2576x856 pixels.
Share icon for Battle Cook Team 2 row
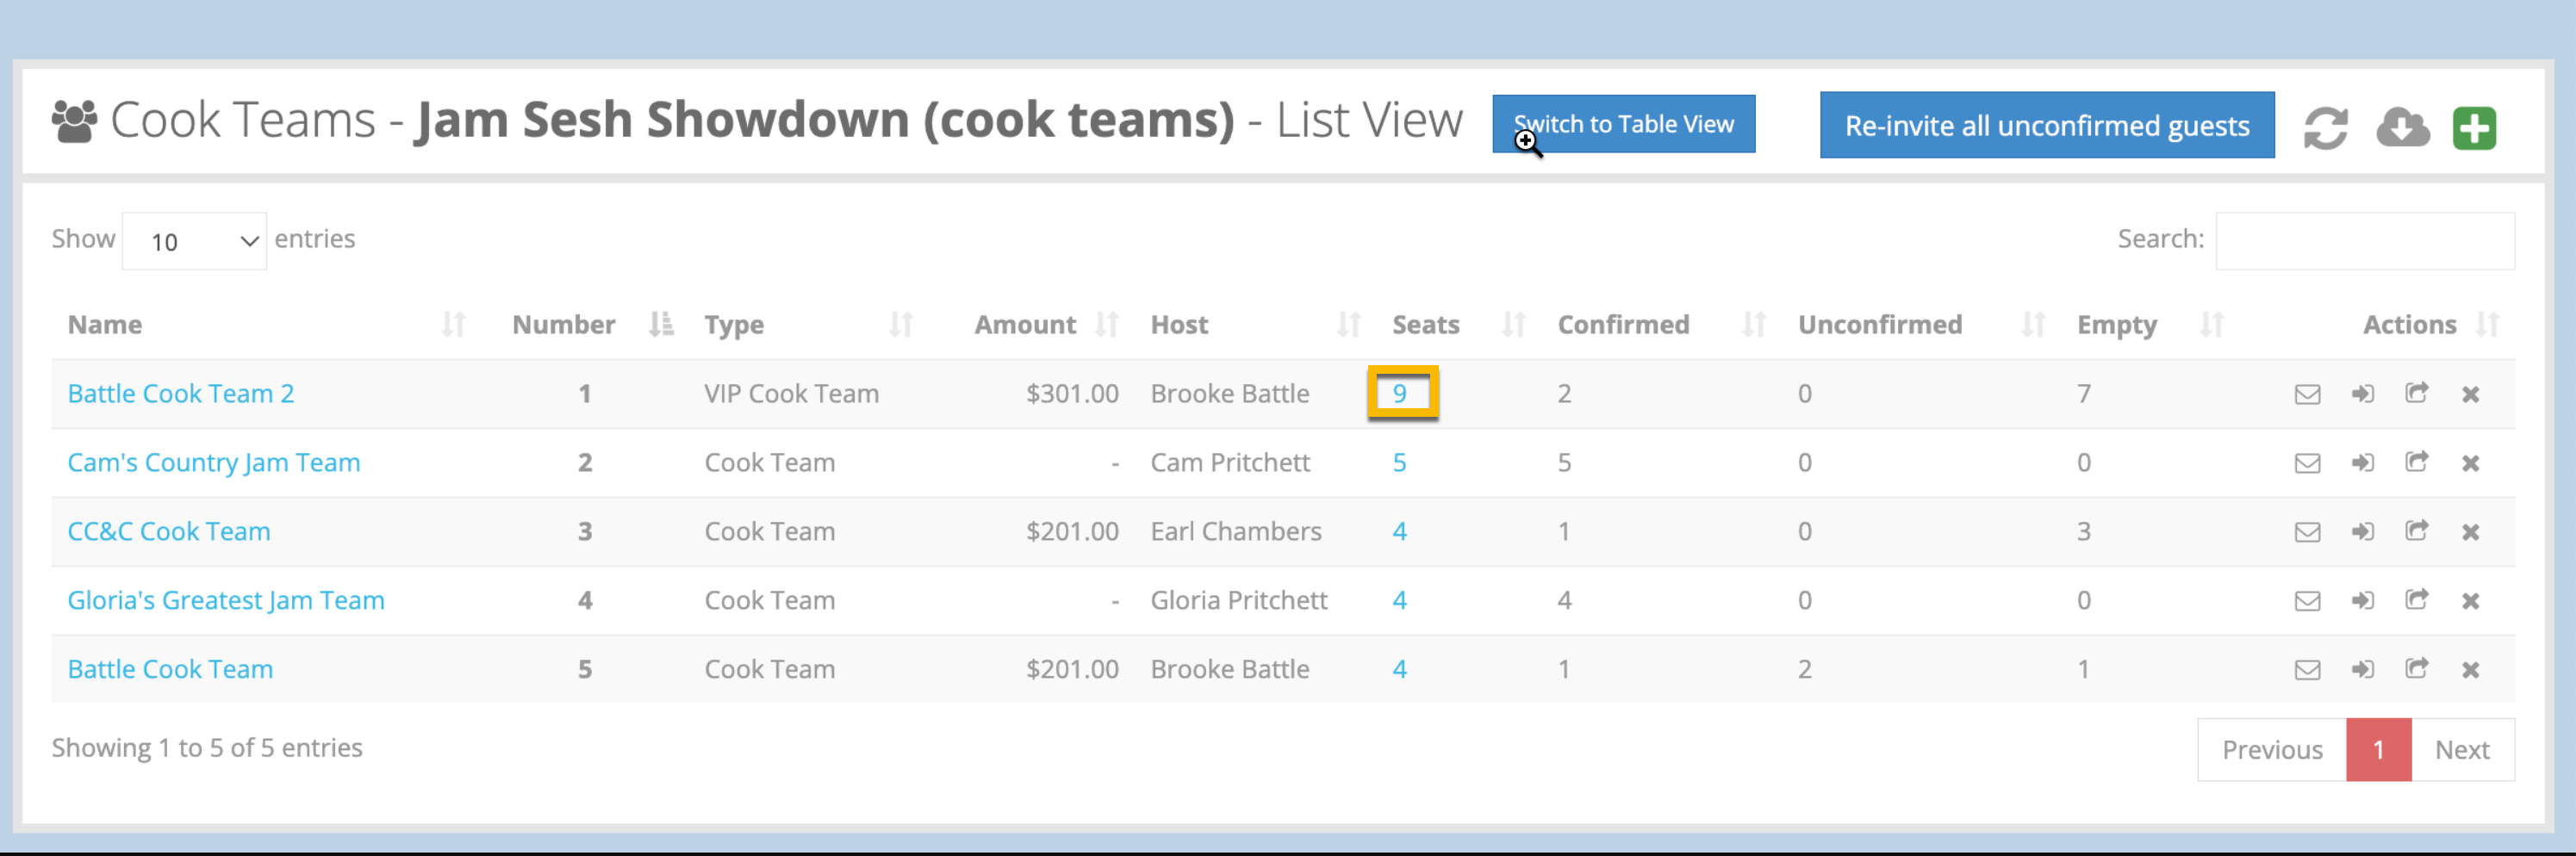[2416, 393]
